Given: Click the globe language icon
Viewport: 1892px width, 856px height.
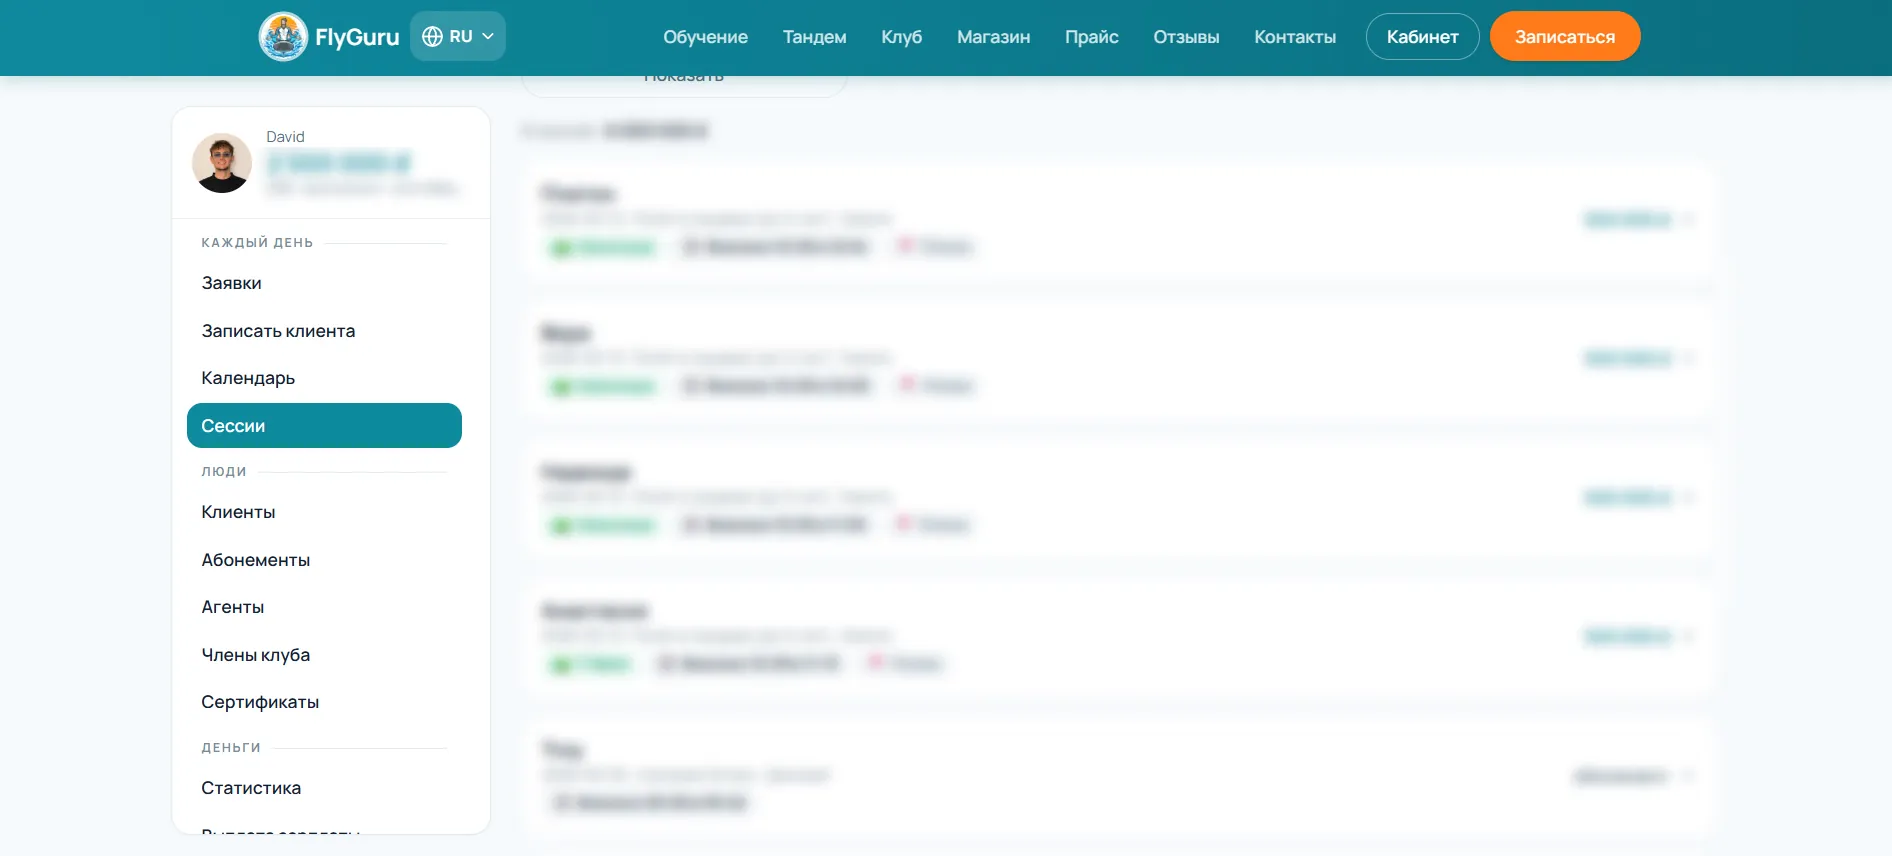Looking at the screenshot, I should tap(432, 37).
